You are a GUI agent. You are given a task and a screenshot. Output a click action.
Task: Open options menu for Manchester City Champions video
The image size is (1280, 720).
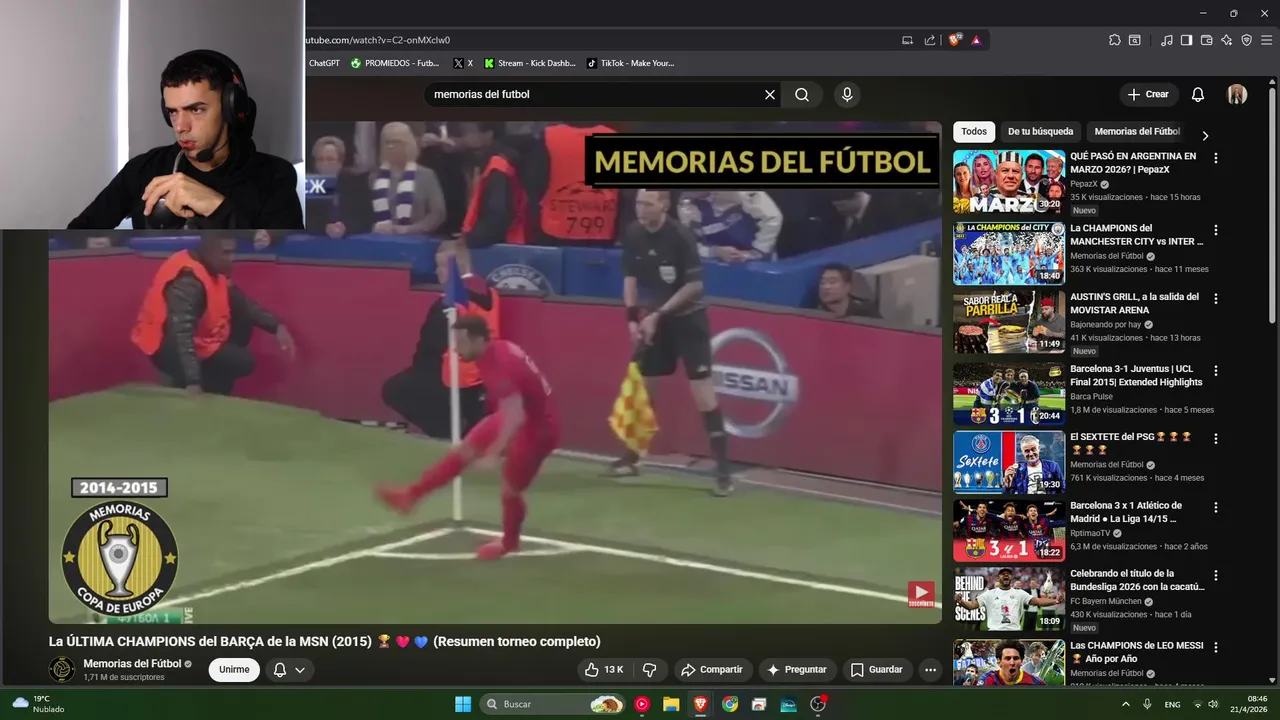coord(1216,229)
